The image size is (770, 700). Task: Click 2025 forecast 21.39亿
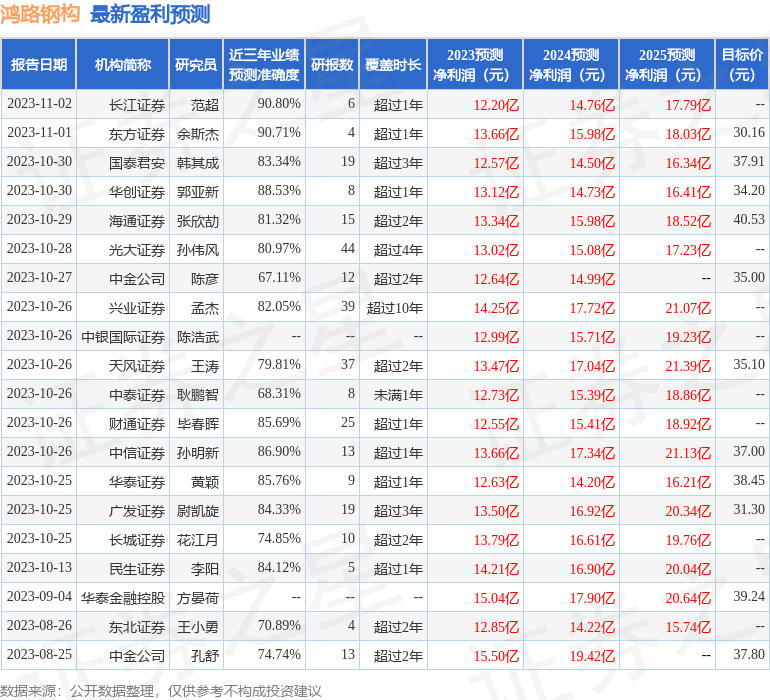688,366
